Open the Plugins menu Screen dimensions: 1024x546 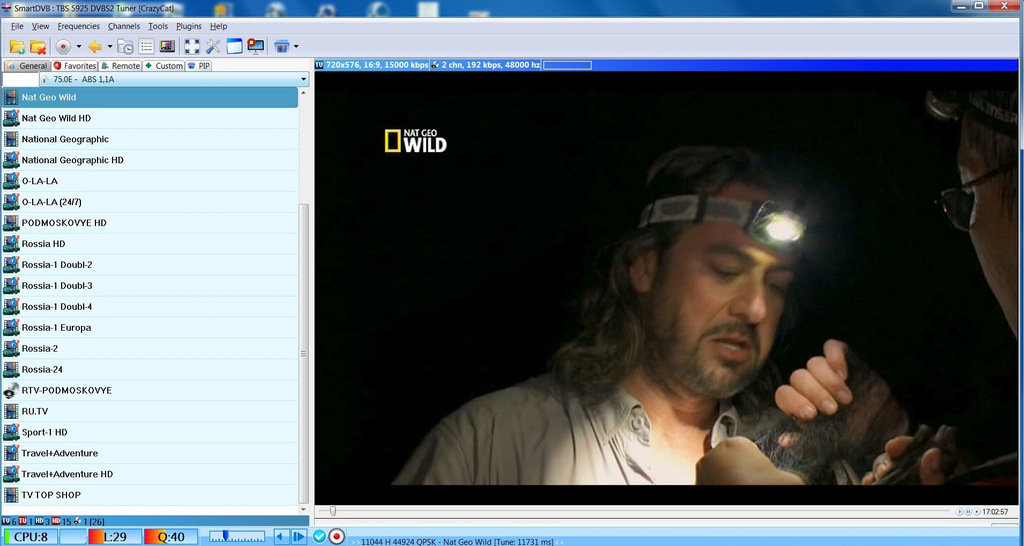pos(189,26)
